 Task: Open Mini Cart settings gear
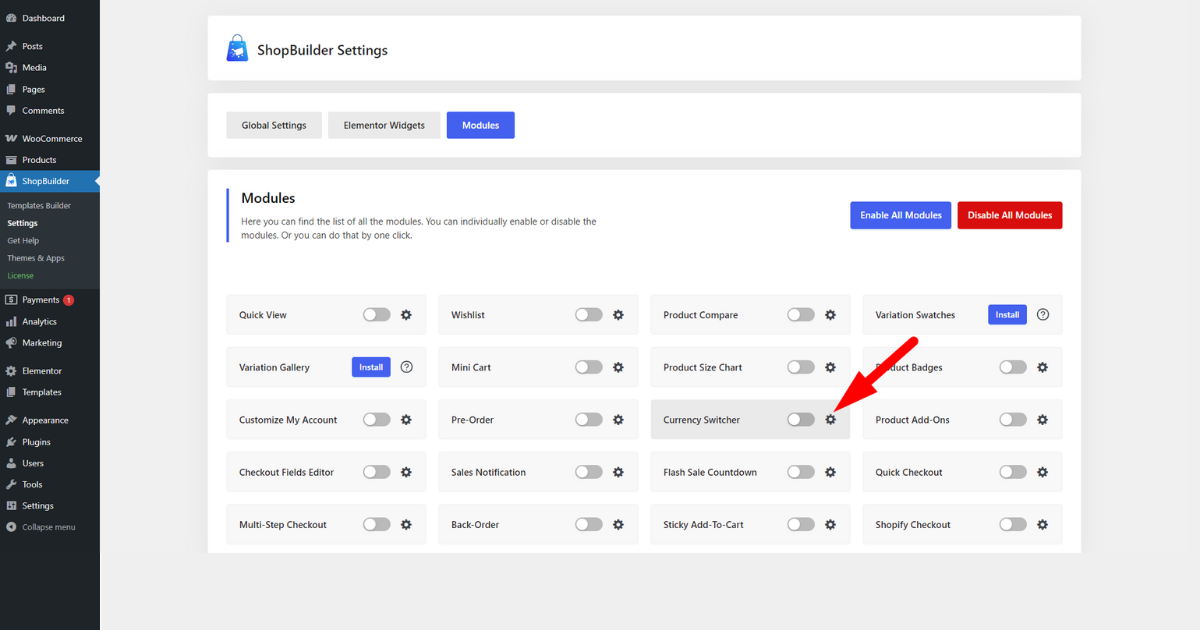click(x=618, y=367)
